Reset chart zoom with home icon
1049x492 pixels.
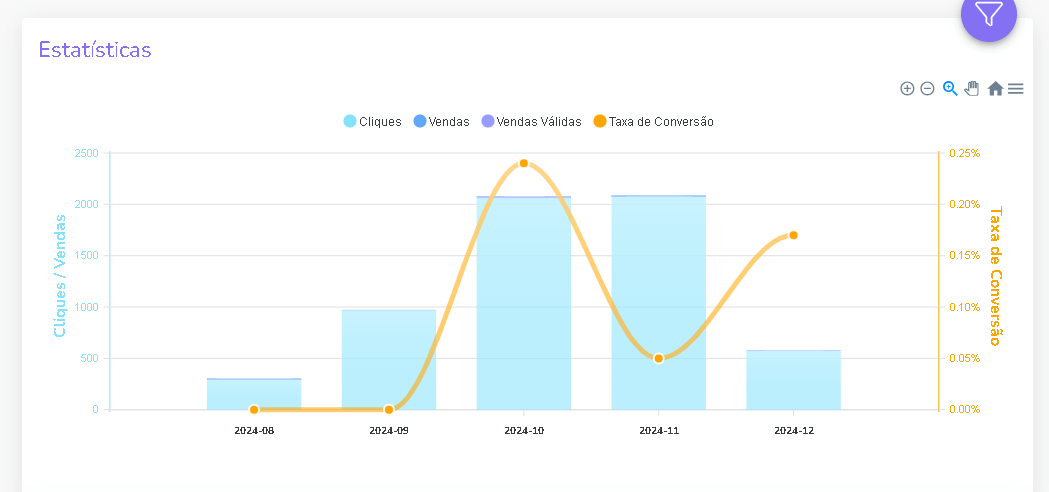click(995, 88)
